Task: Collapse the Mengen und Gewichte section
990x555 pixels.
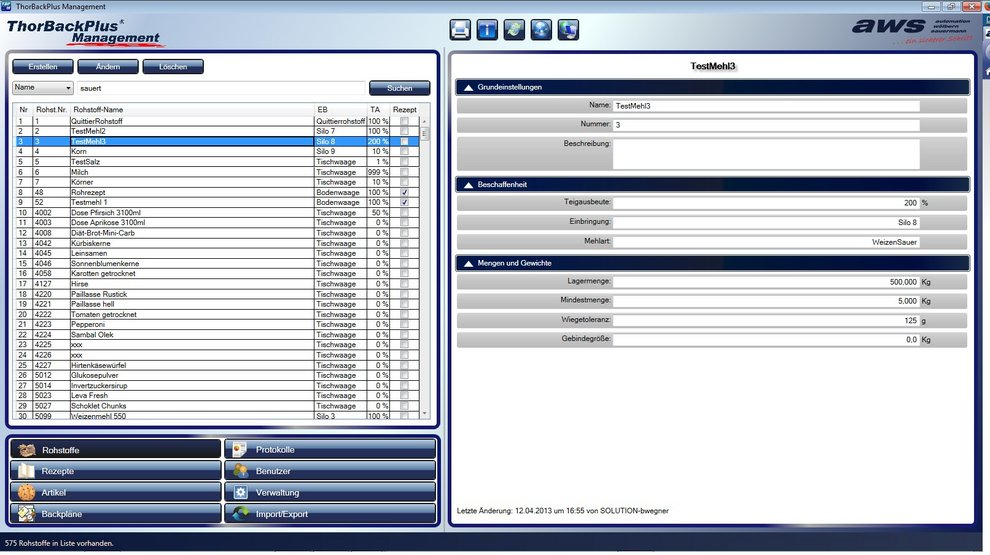Action: (x=468, y=263)
